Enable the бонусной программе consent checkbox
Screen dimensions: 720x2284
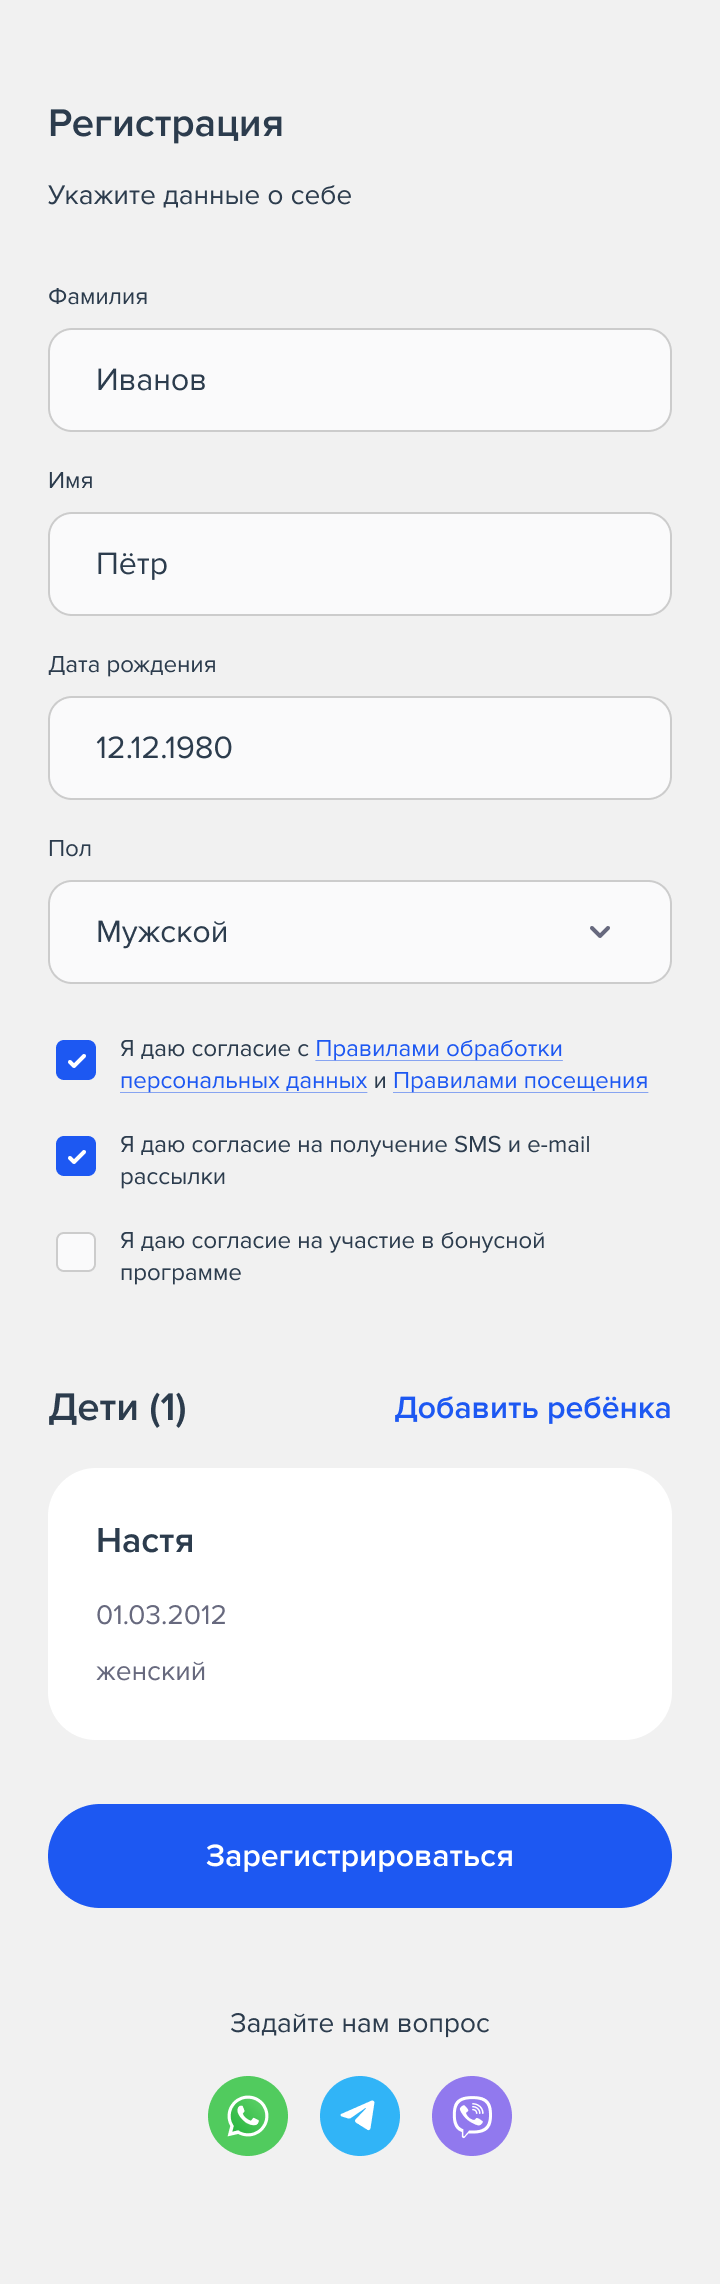click(76, 1252)
